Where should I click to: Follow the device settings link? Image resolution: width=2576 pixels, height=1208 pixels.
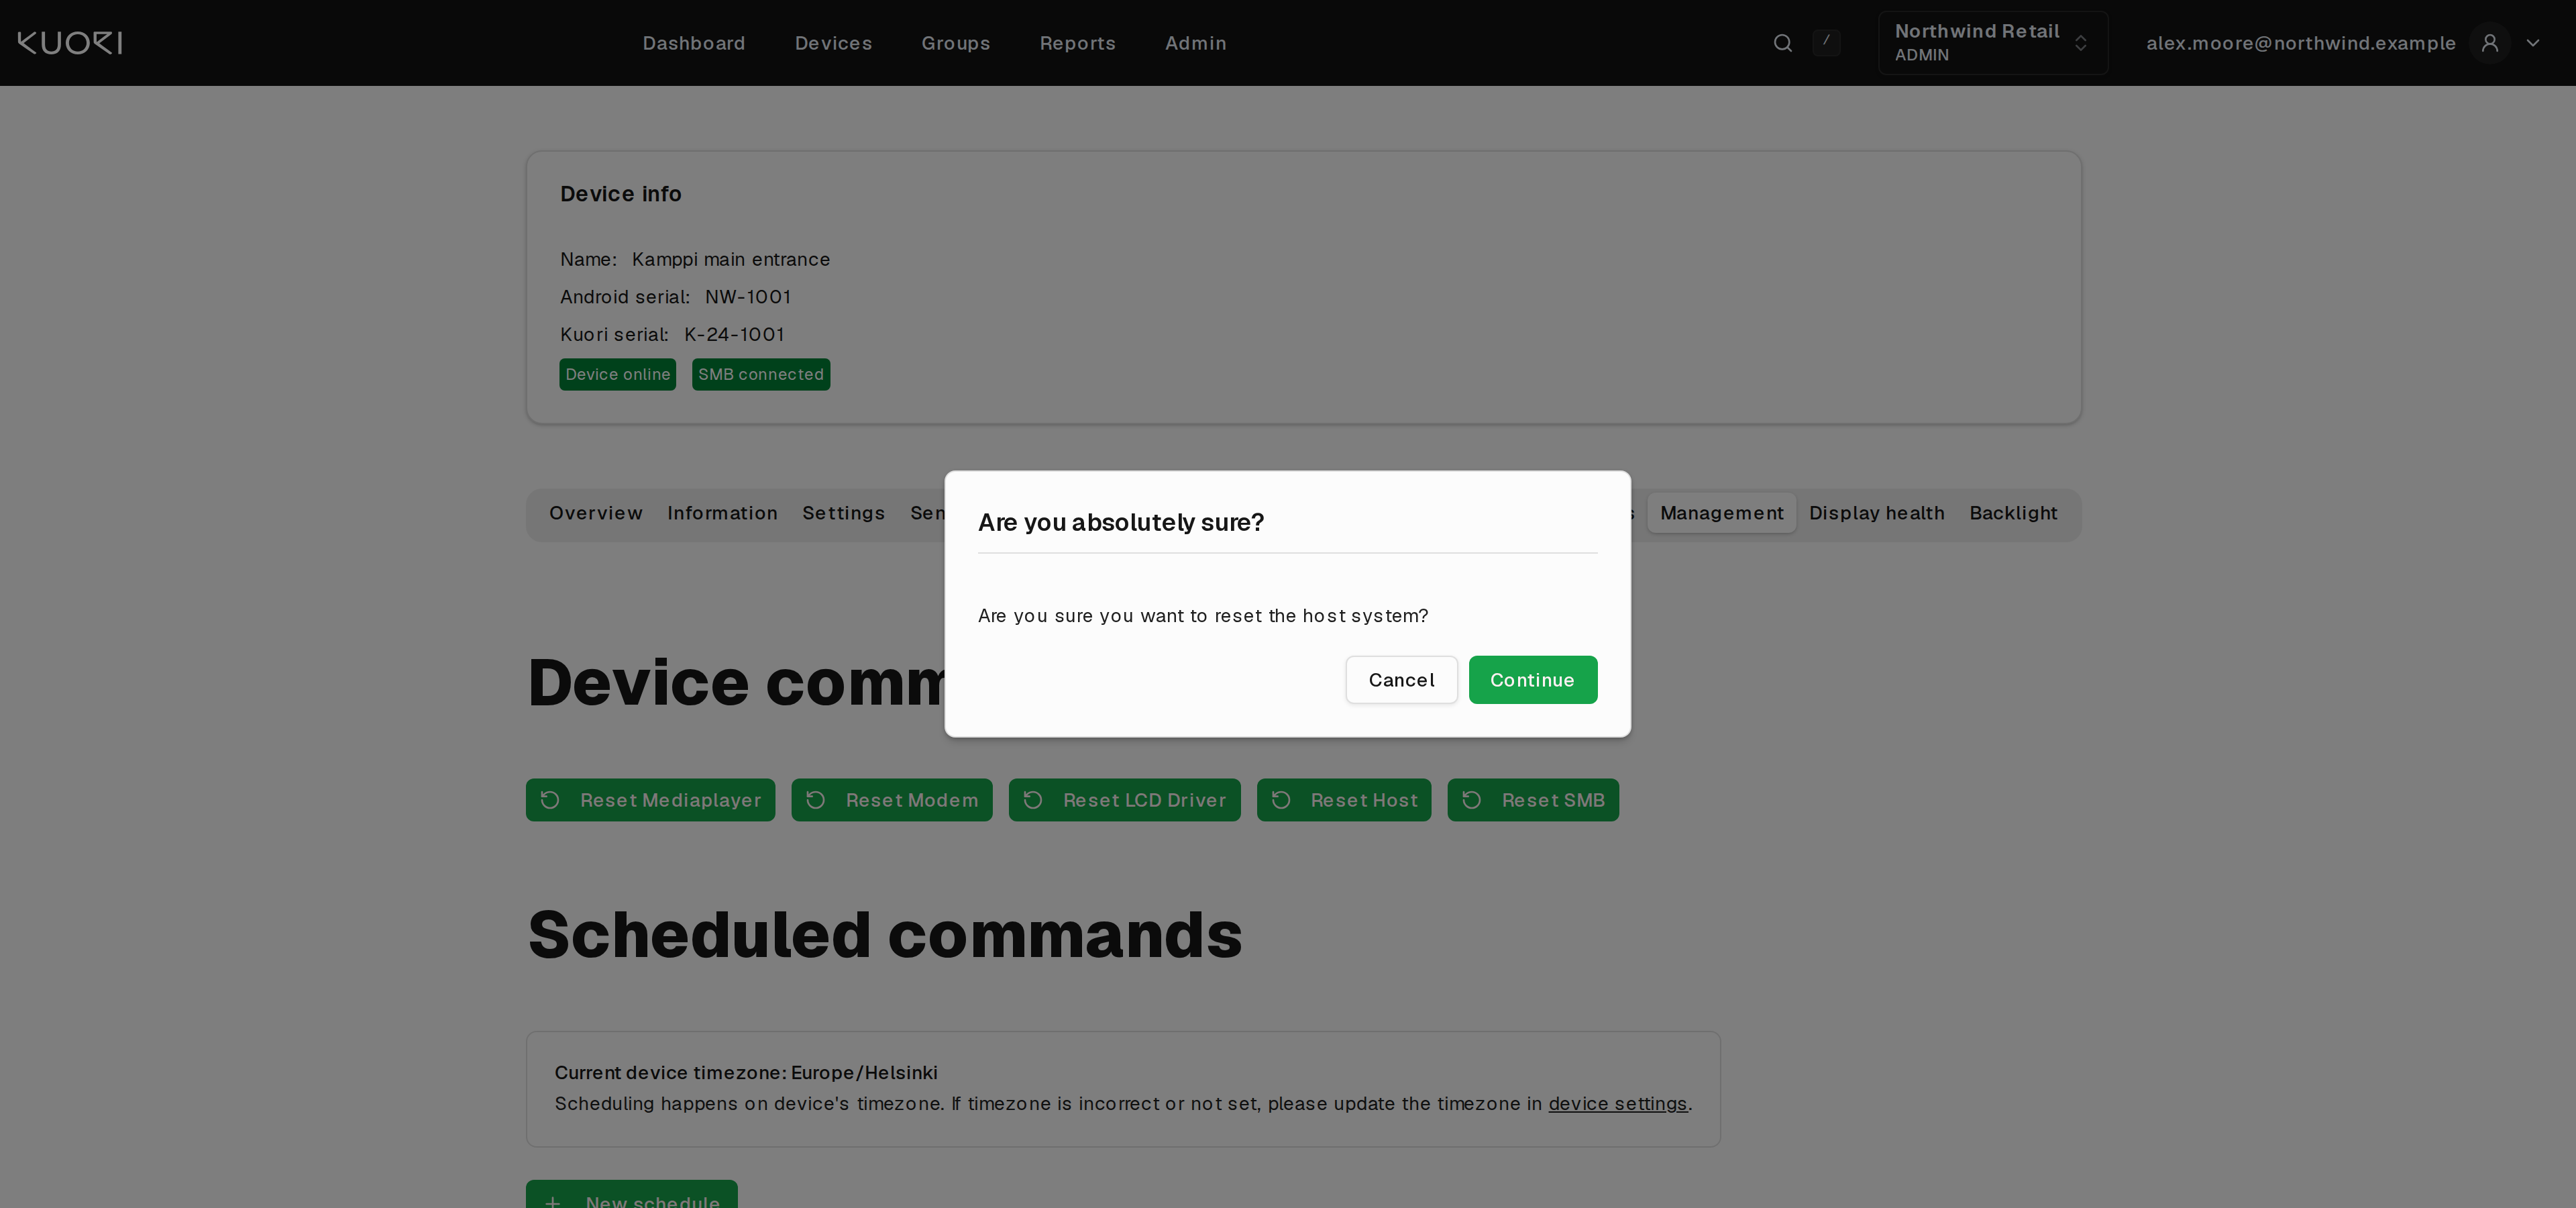[x=1617, y=1104]
